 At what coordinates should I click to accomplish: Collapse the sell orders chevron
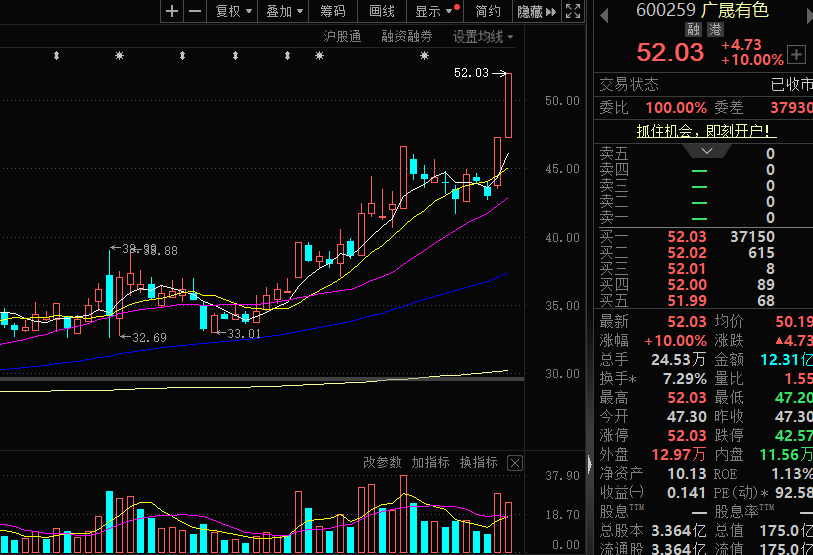click(708, 150)
